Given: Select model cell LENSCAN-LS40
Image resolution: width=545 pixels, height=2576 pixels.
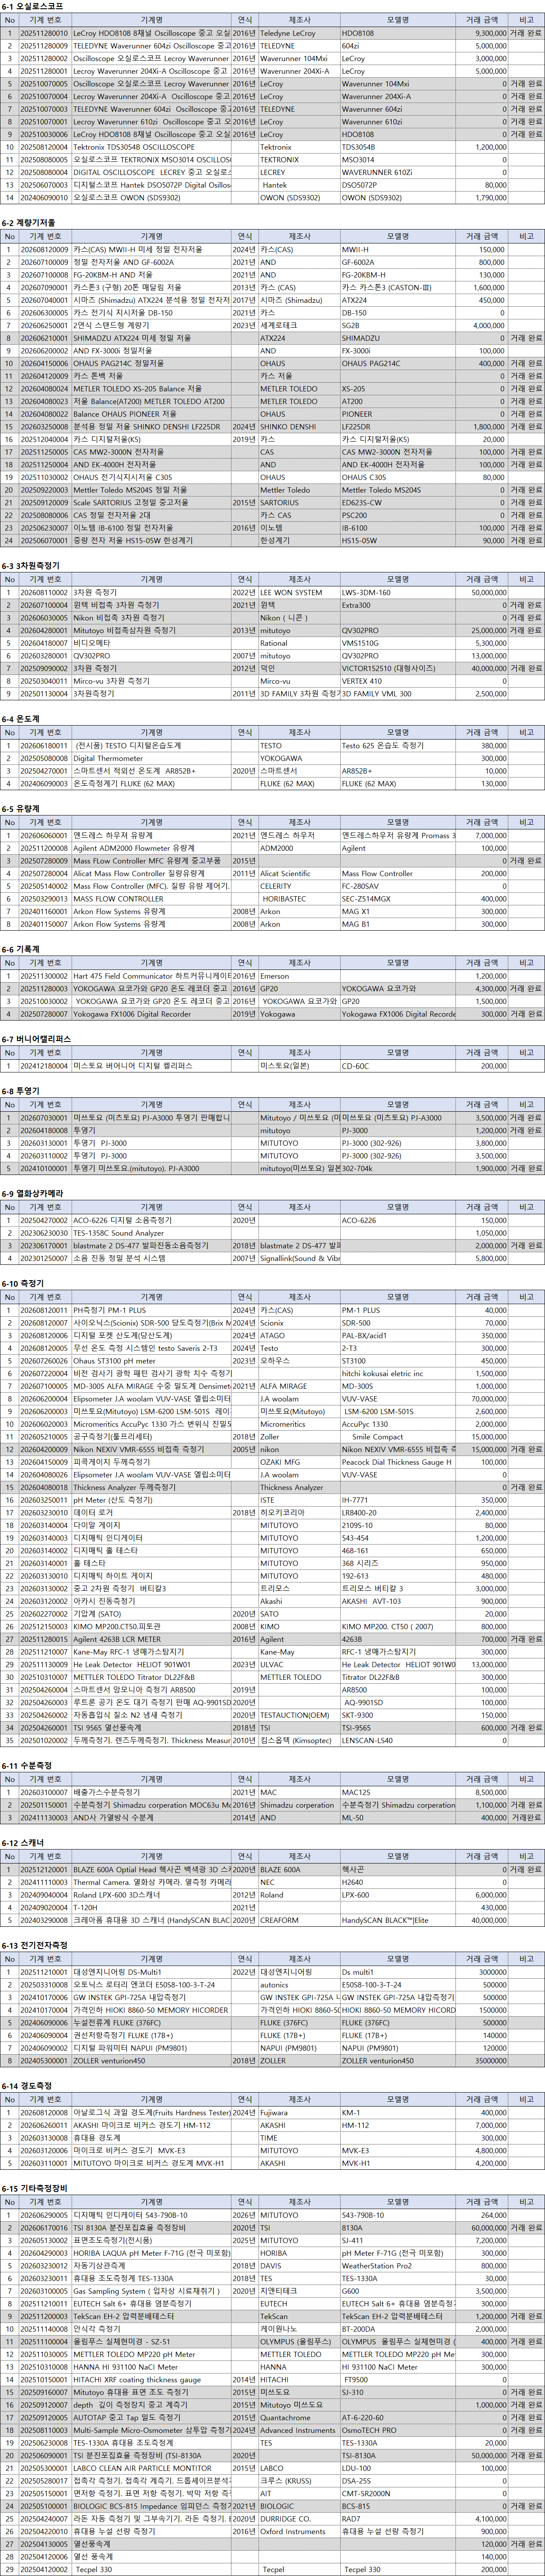Looking at the screenshot, I should 397,1741.
